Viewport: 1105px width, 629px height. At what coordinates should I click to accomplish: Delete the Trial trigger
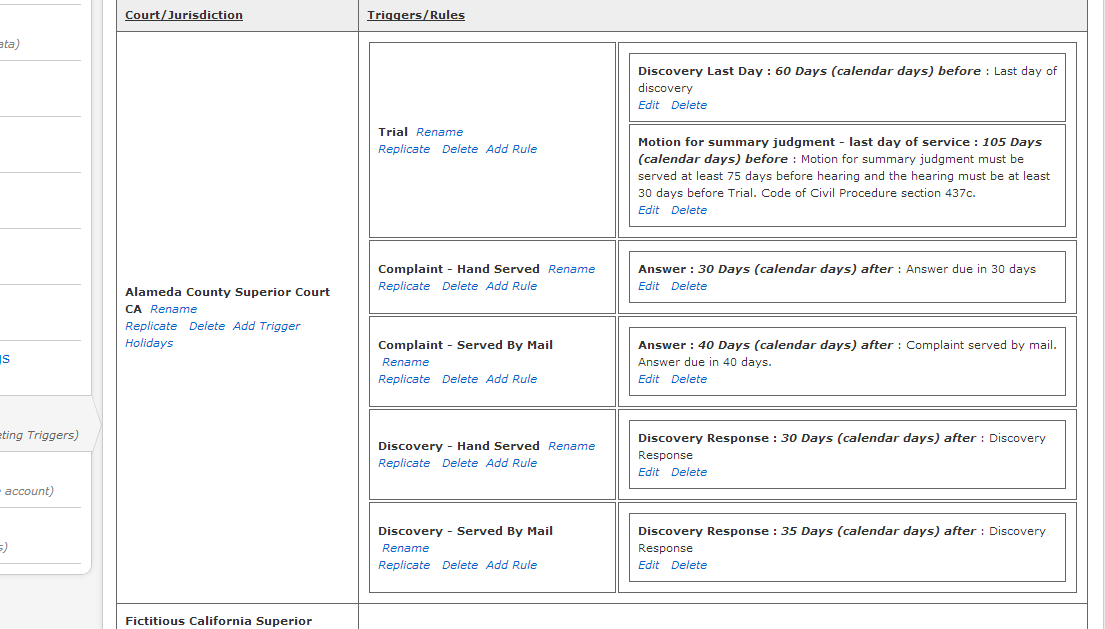[x=459, y=149]
